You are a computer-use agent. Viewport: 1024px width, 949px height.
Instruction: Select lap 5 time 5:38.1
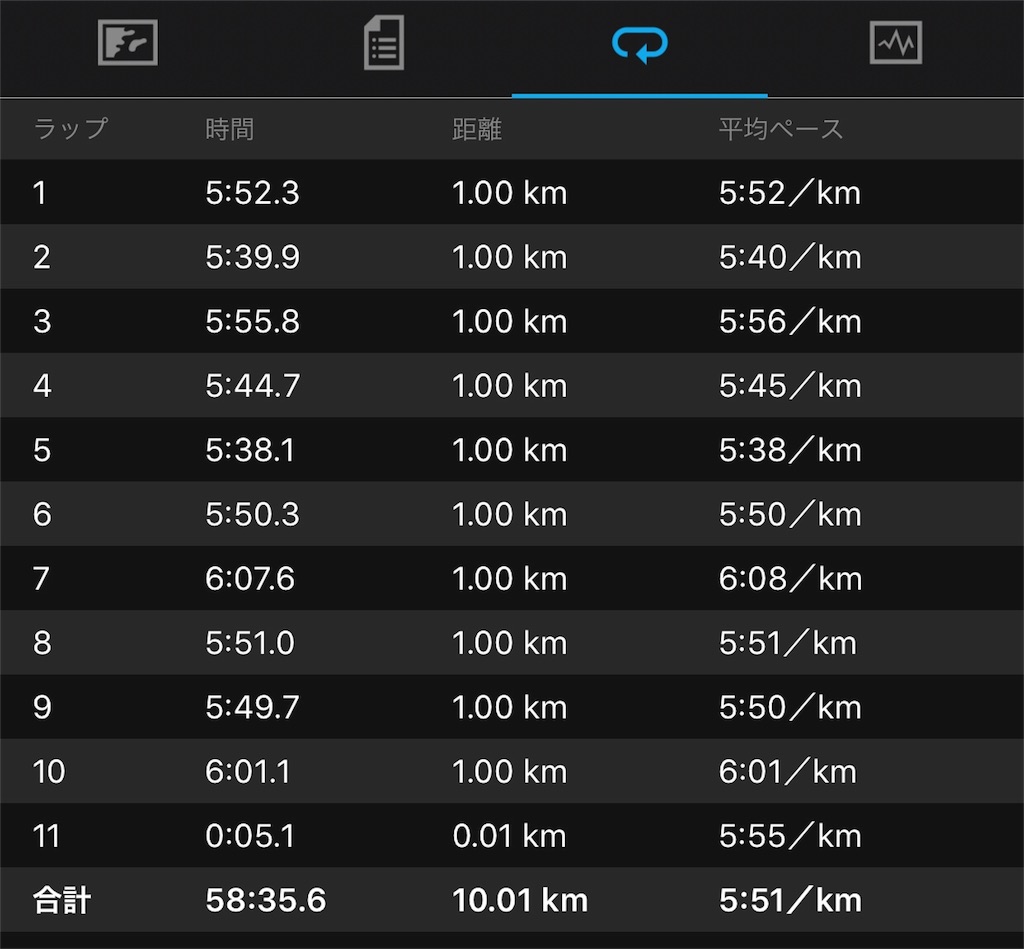250,450
